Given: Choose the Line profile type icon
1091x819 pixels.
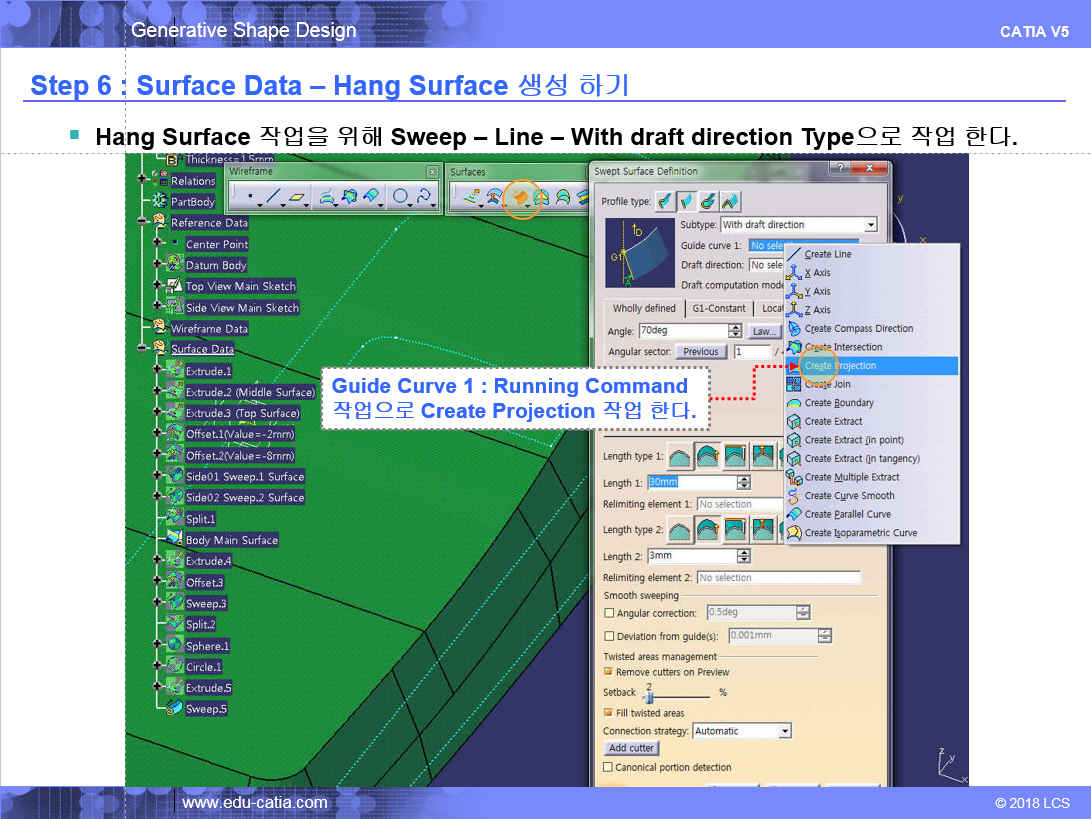Looking at the screenshot, I should pyautogui.click(x=687, y=201).
